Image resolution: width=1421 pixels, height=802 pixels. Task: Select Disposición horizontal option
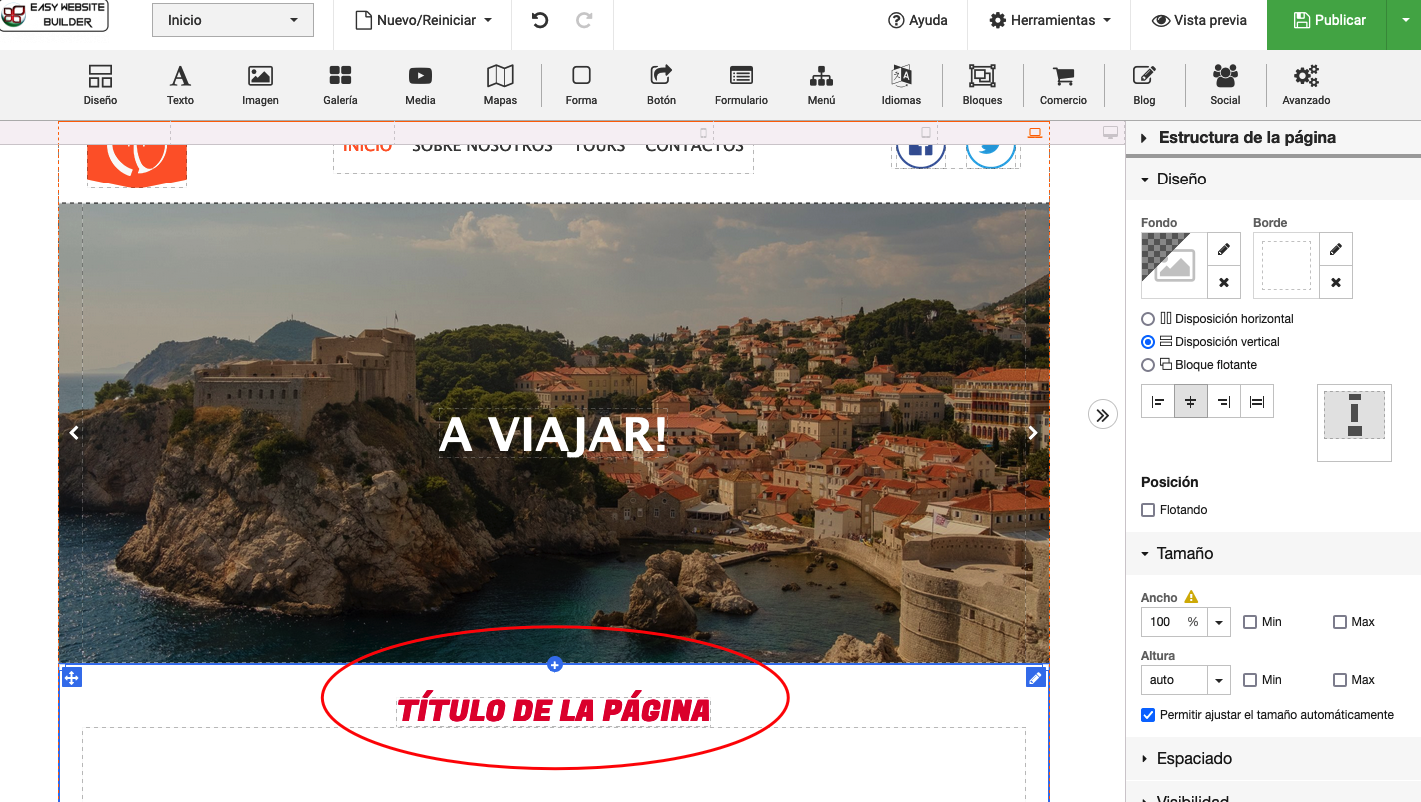[1148, 319]
